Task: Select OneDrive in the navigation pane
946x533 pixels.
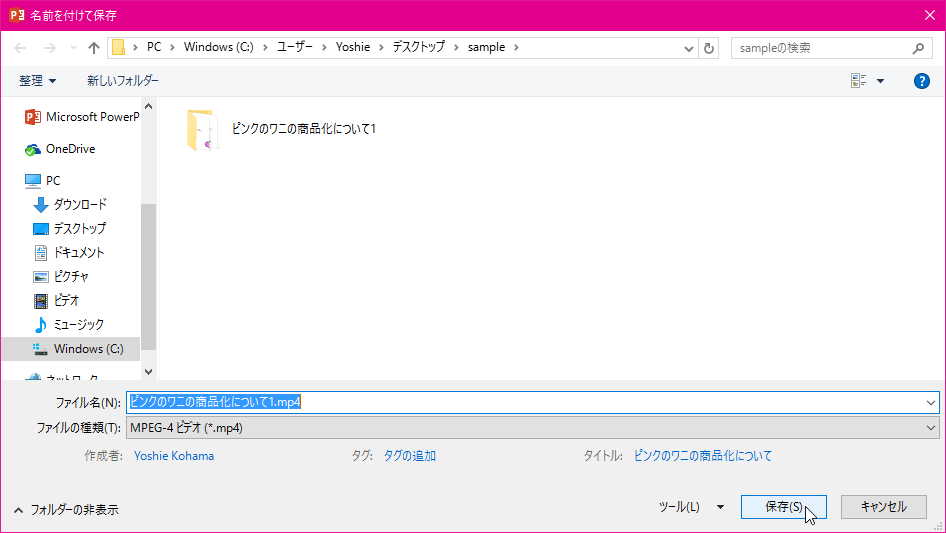Action: pos(60,149)
